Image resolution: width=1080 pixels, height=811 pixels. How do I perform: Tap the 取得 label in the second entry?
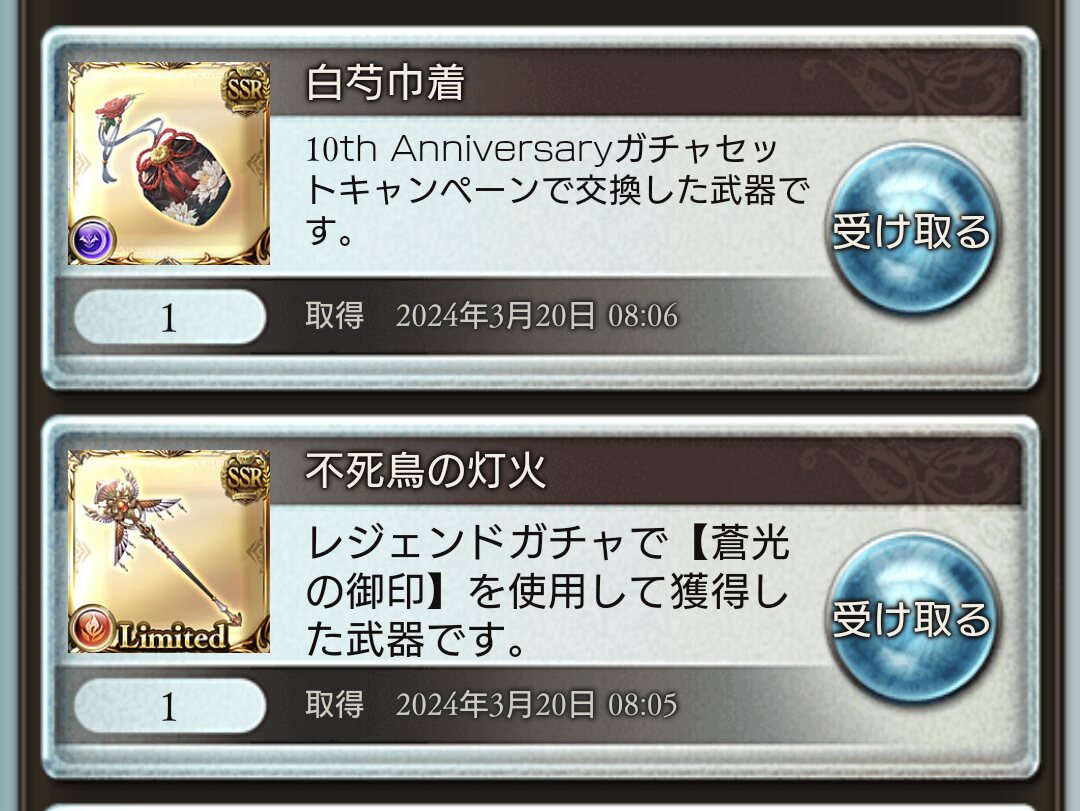335,704
